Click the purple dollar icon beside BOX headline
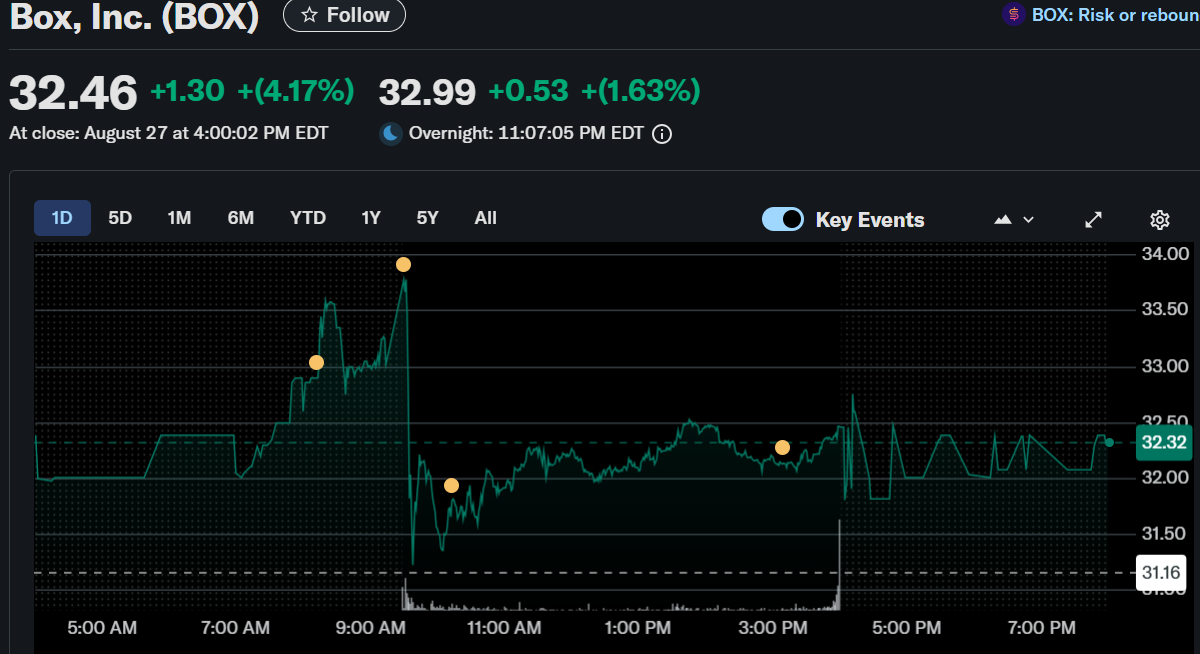This screenshot has width=1200, height=654. click(x=1014, y=15)
